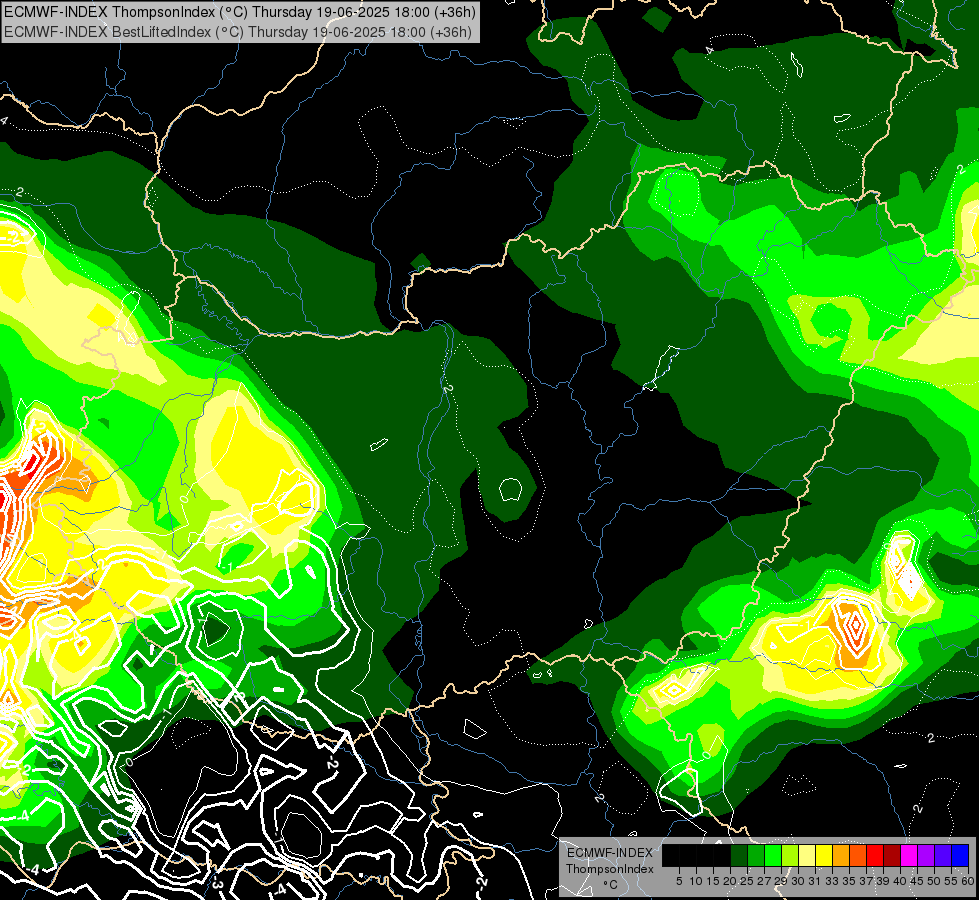Click the legend tick value 20

(x=731, y=881)
